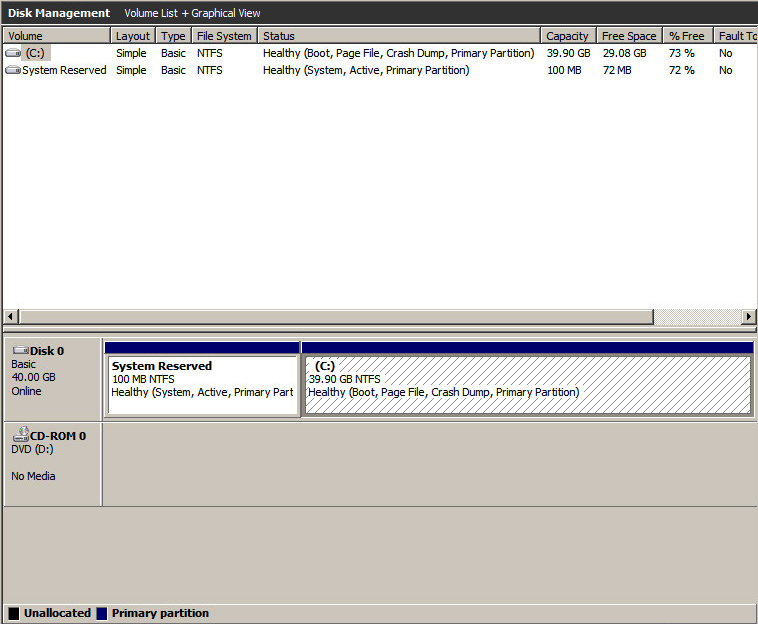758x624 pixels.
Task: Click the No Media text
Action: click(x=33, y=476)
